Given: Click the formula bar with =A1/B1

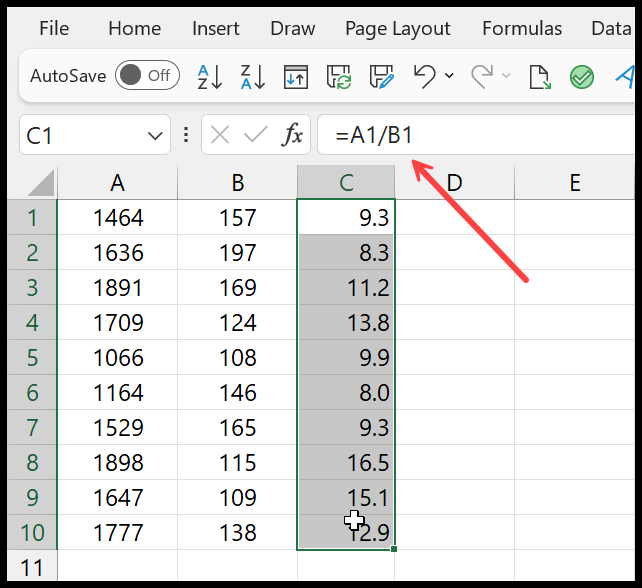Looking at the screenshot, I should 476,135.
